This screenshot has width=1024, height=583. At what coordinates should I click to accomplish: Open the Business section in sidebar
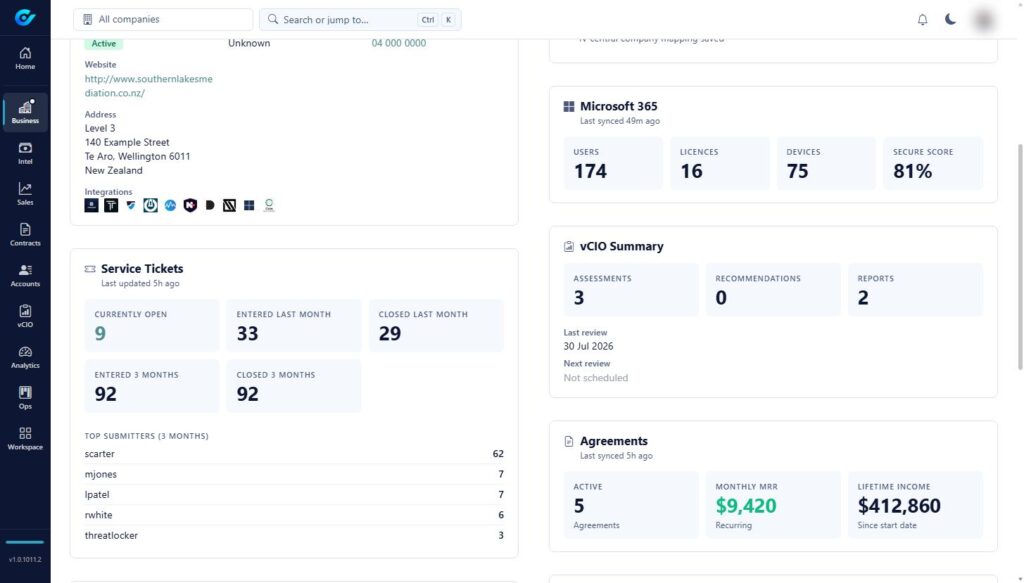(25, 112)
